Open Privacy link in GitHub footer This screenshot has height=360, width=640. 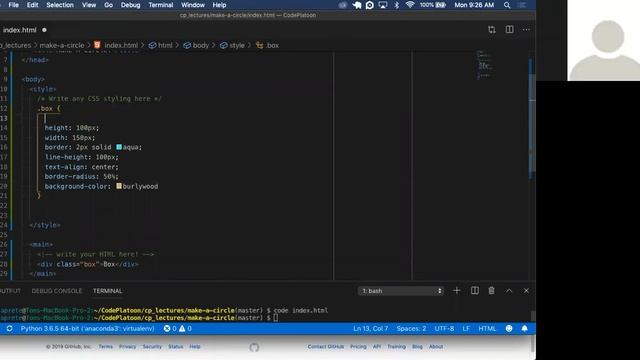(x=127, y=347)
